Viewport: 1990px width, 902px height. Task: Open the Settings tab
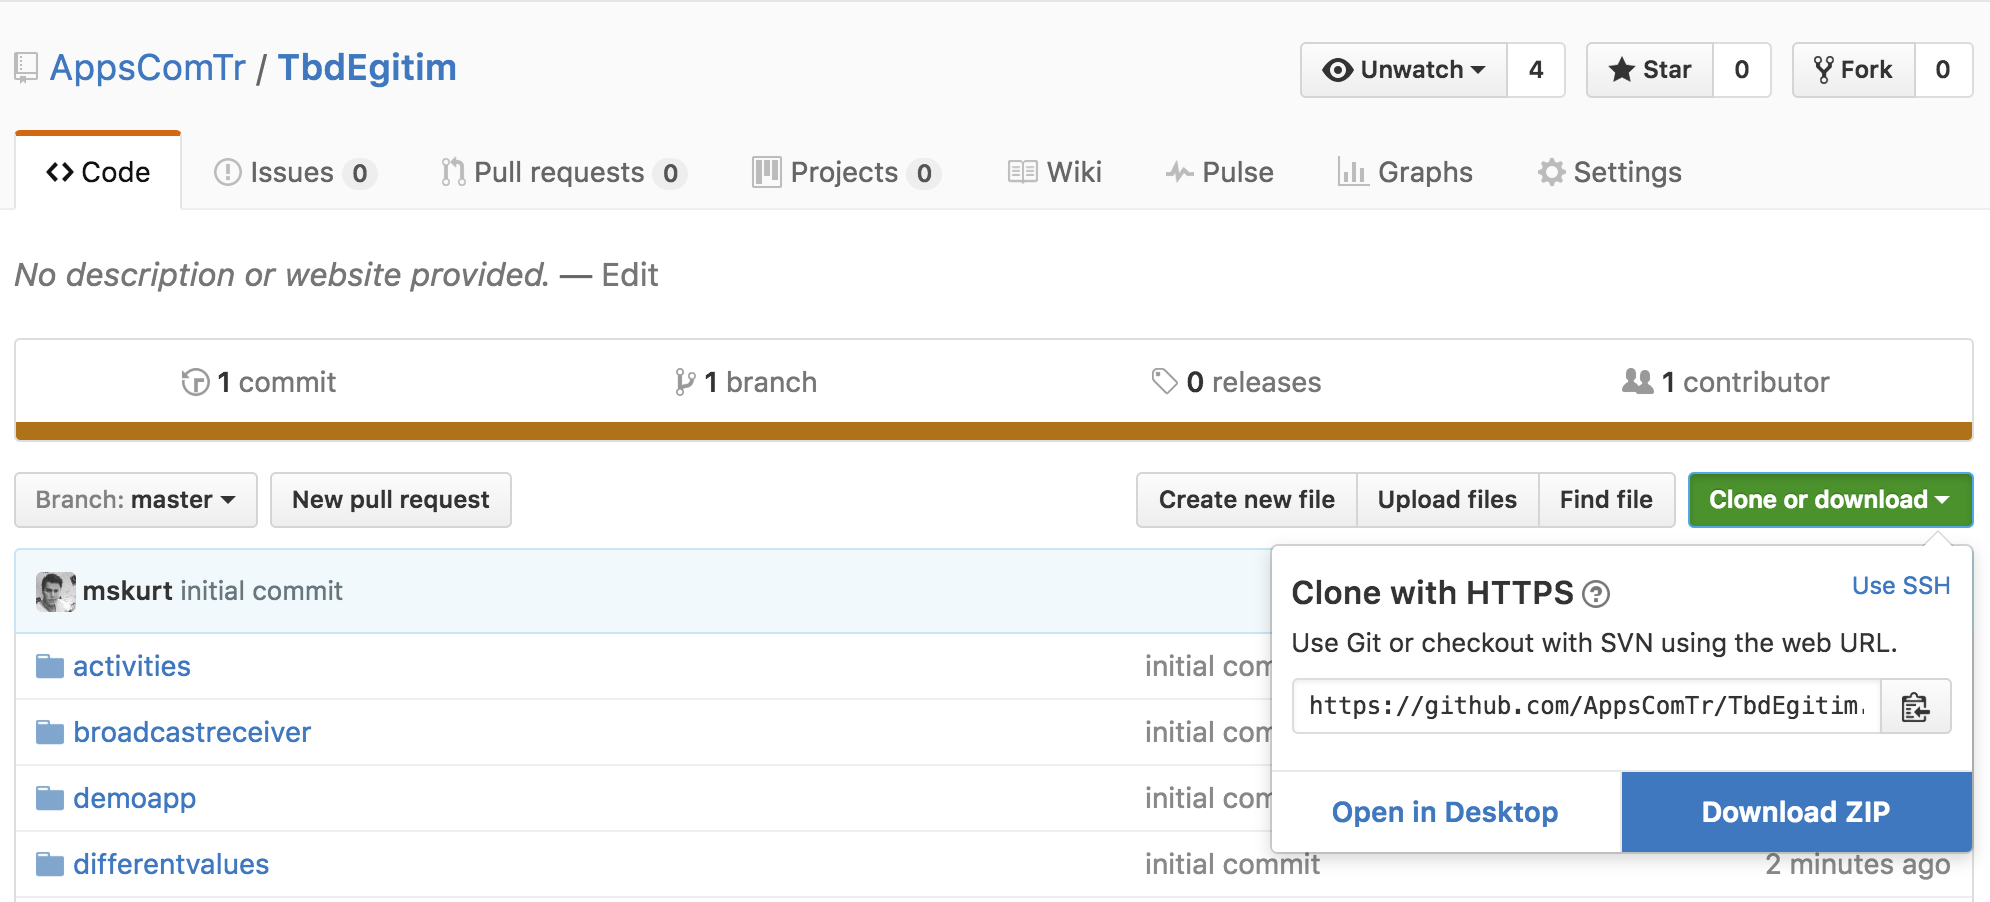[1609, 172]
